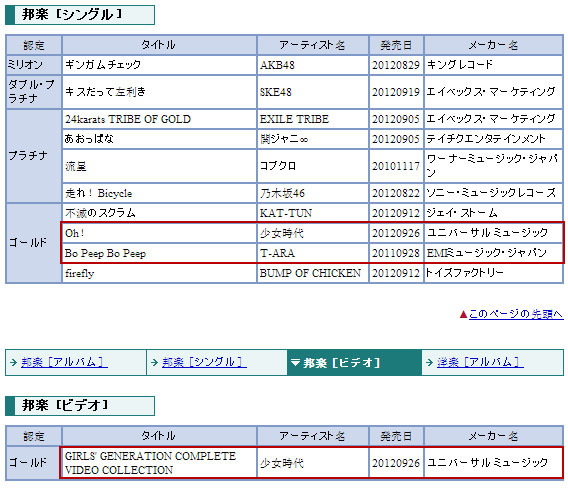Click the 24karats TRIBE OF GOLD title
The image size is (568, 503).
click(128, 119)
